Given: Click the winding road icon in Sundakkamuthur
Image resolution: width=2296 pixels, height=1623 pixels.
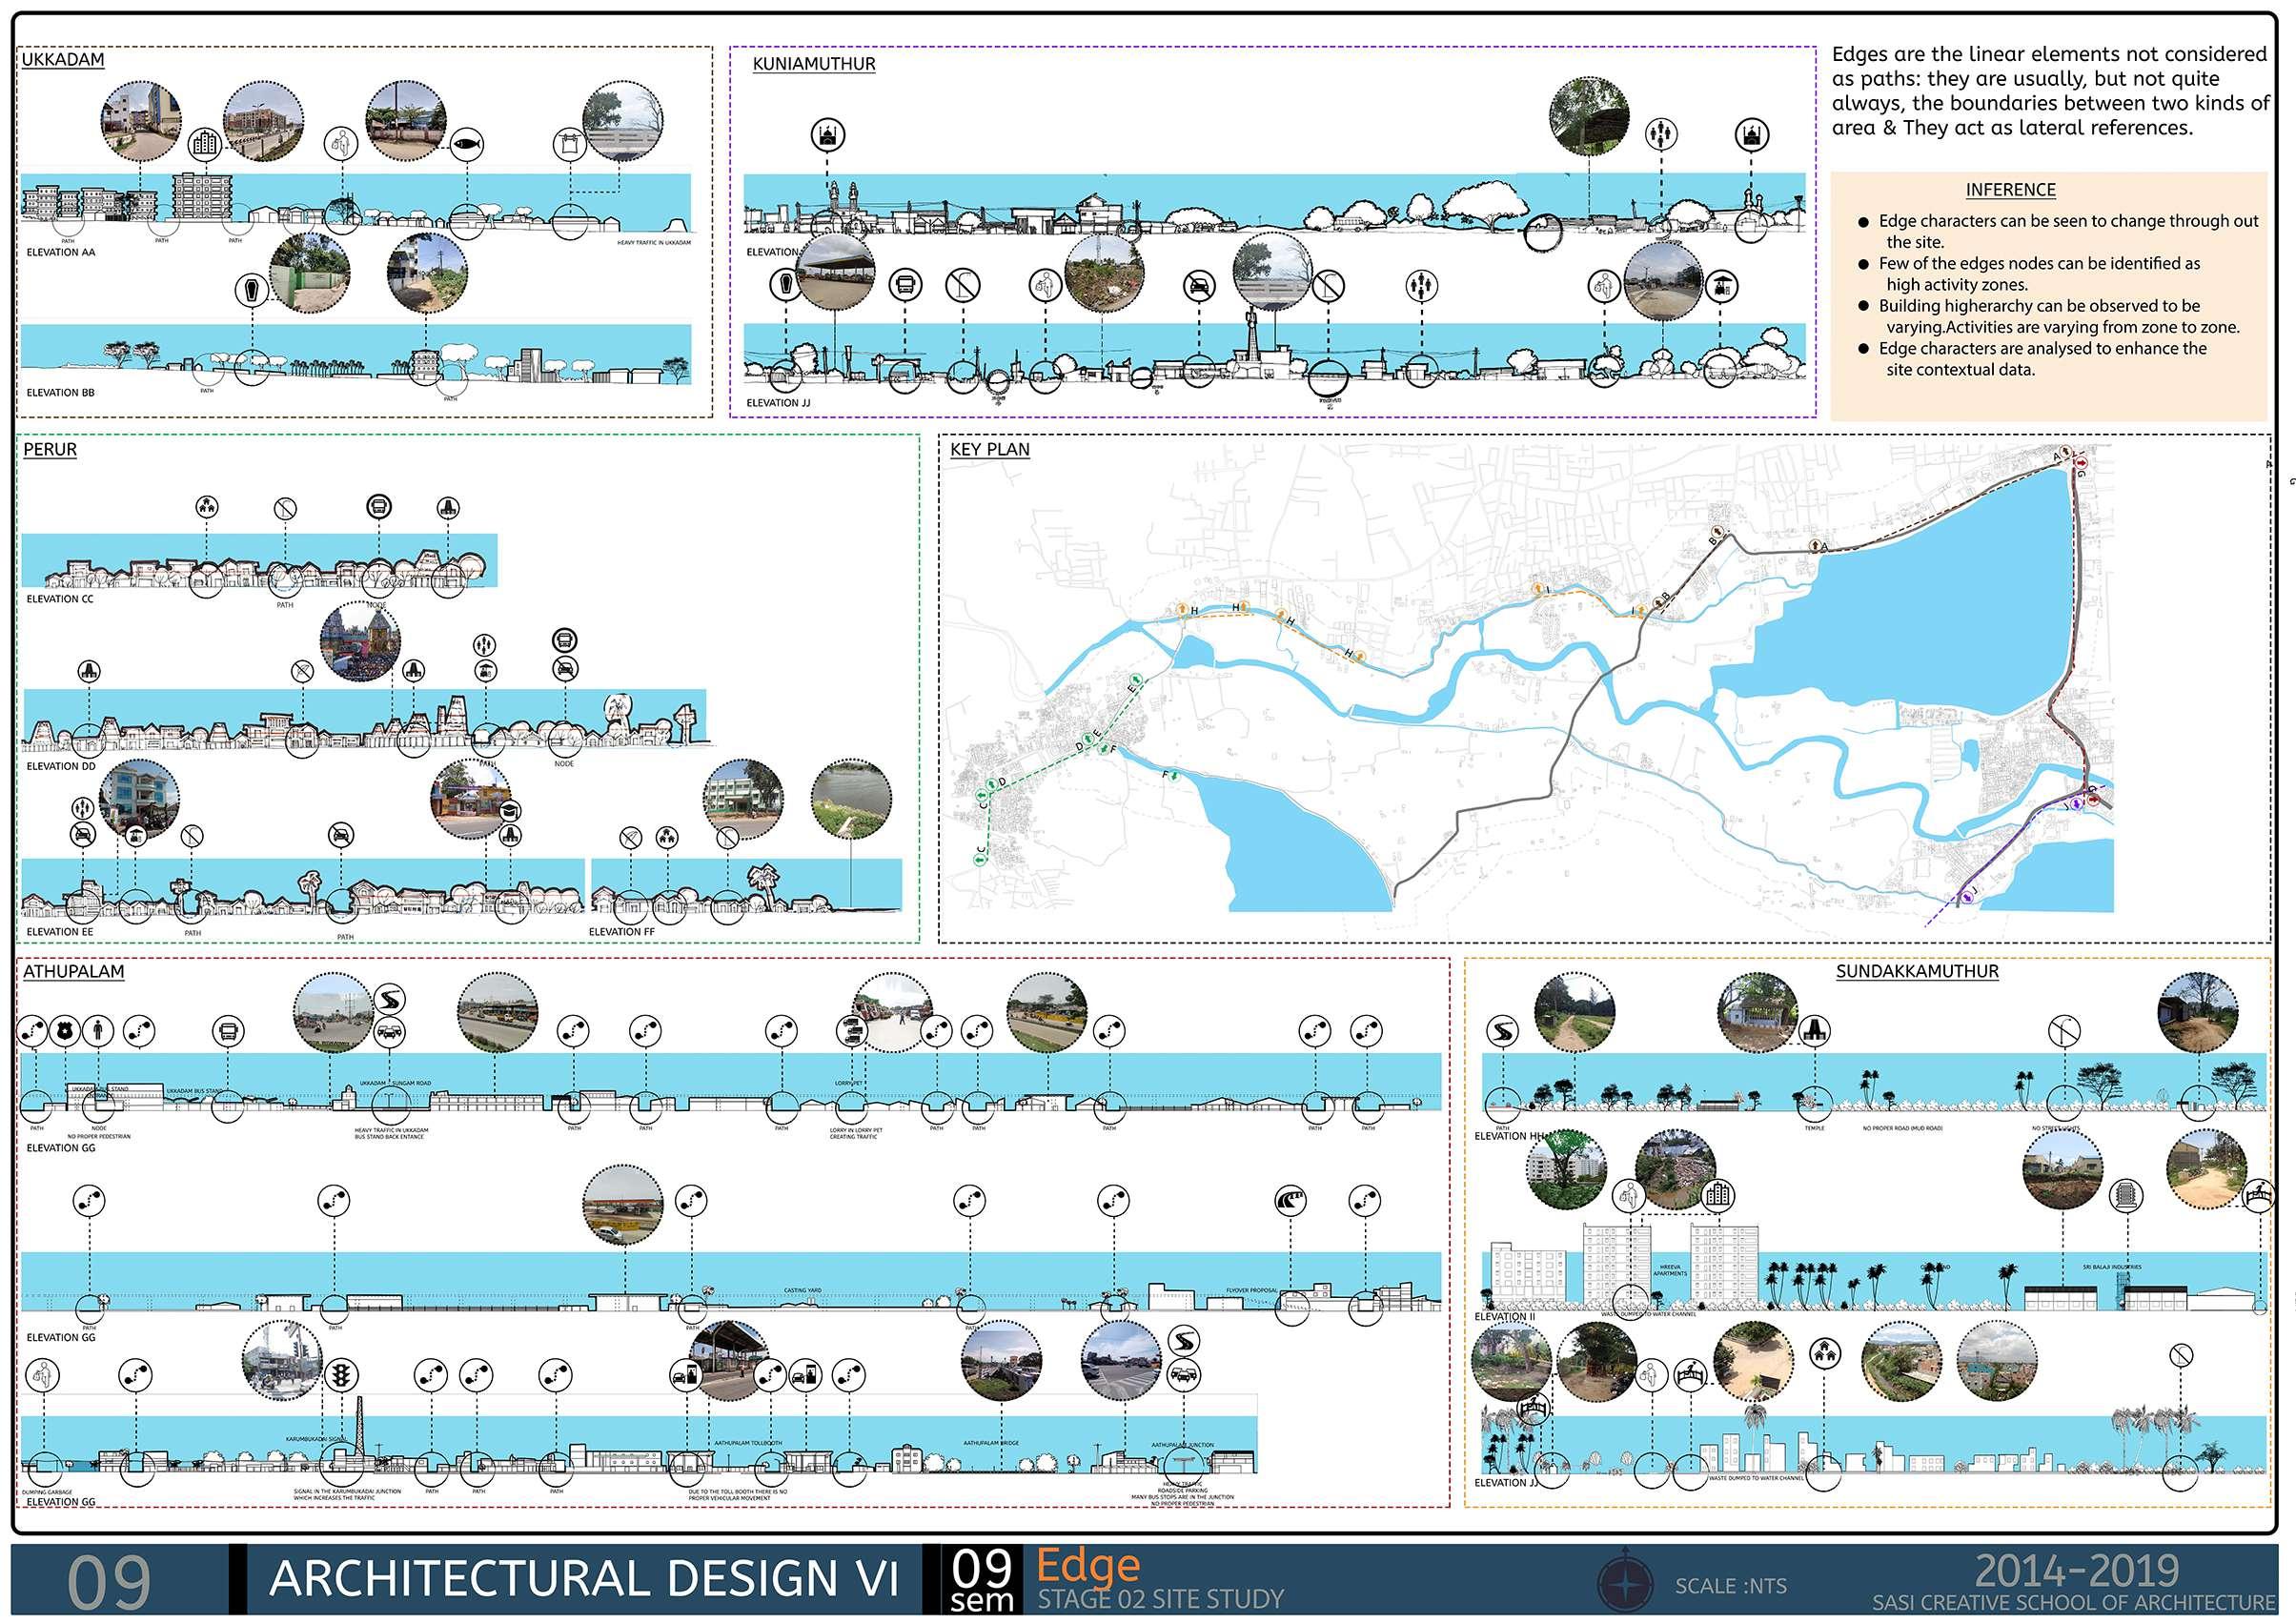Looking at the screenshot, I should [1503, 1031].
